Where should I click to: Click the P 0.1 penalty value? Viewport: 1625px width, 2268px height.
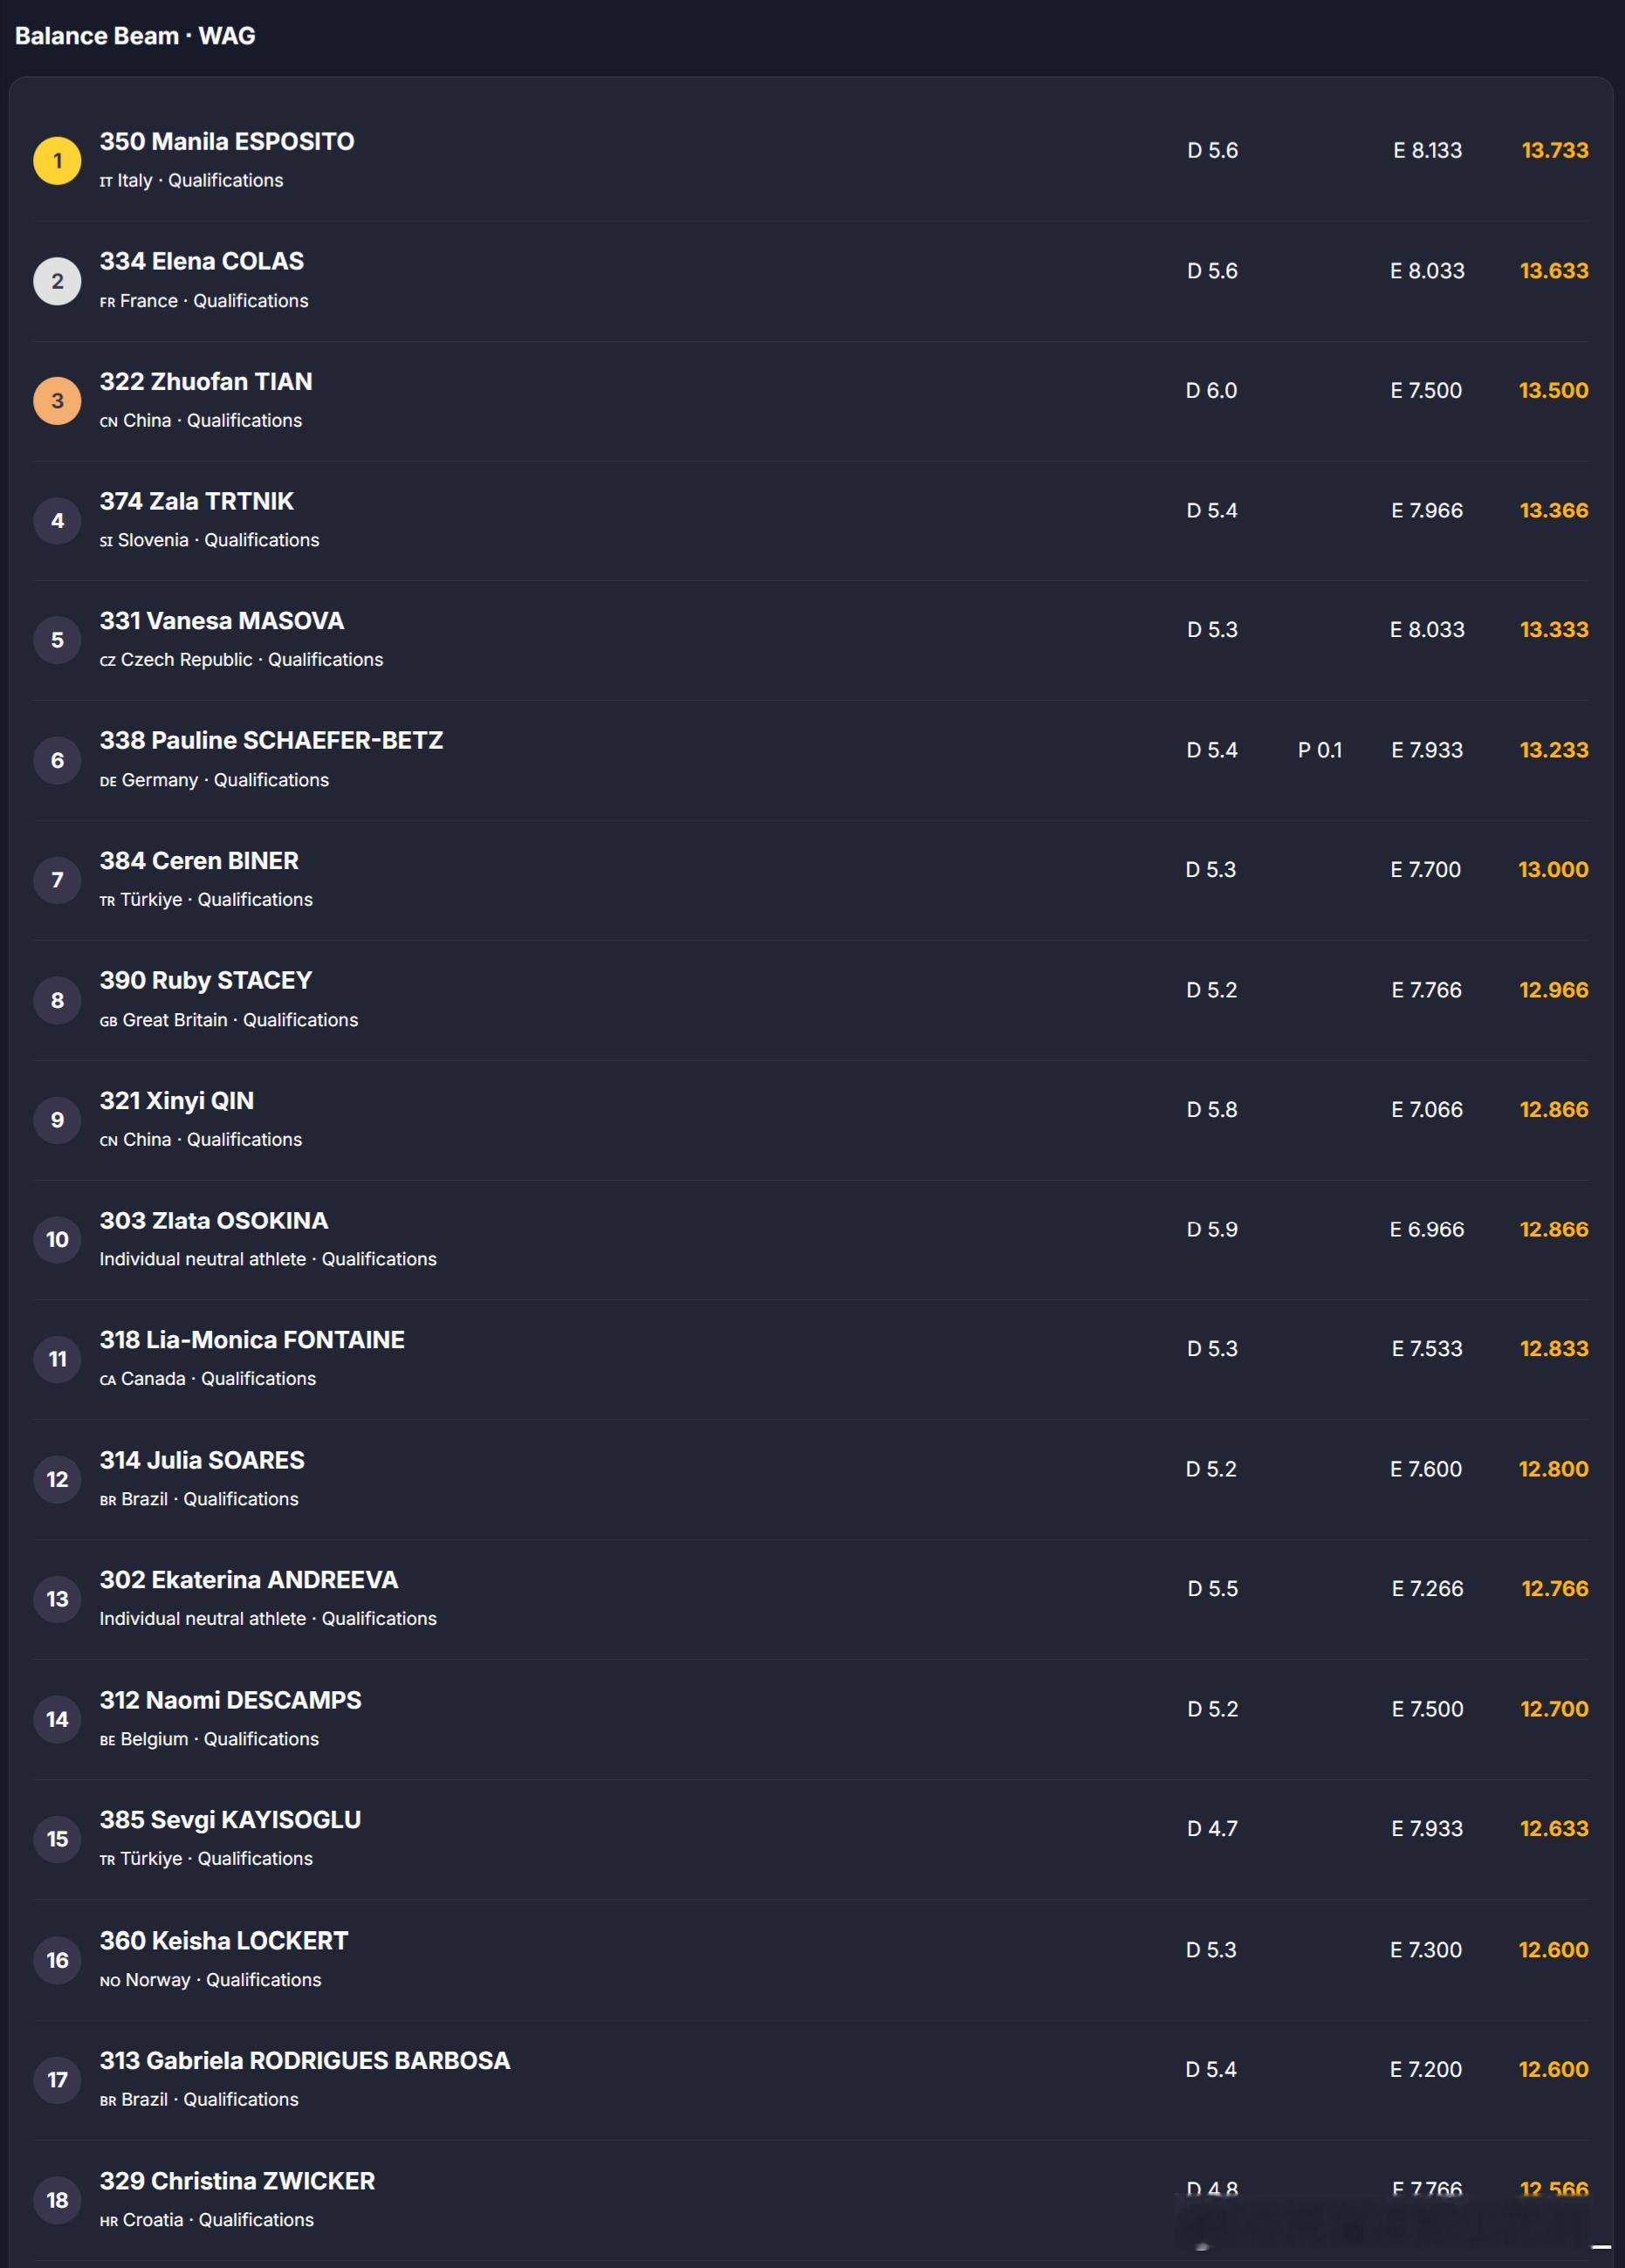click(x=1320, y=750)
